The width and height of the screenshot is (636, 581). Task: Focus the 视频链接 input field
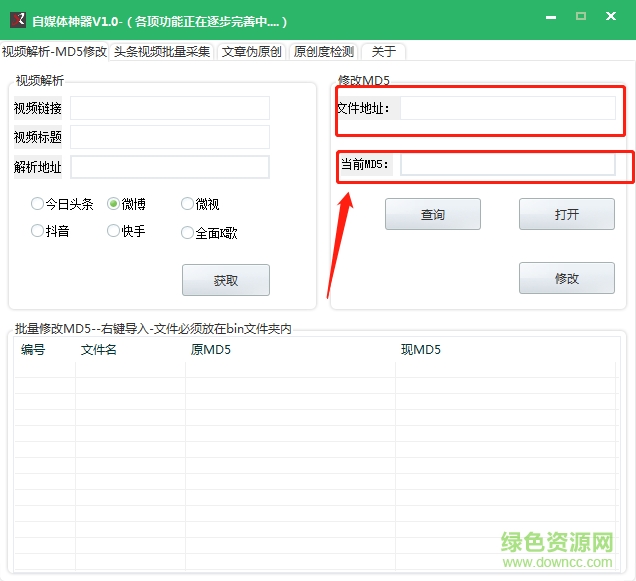click(x=169, y=108)
